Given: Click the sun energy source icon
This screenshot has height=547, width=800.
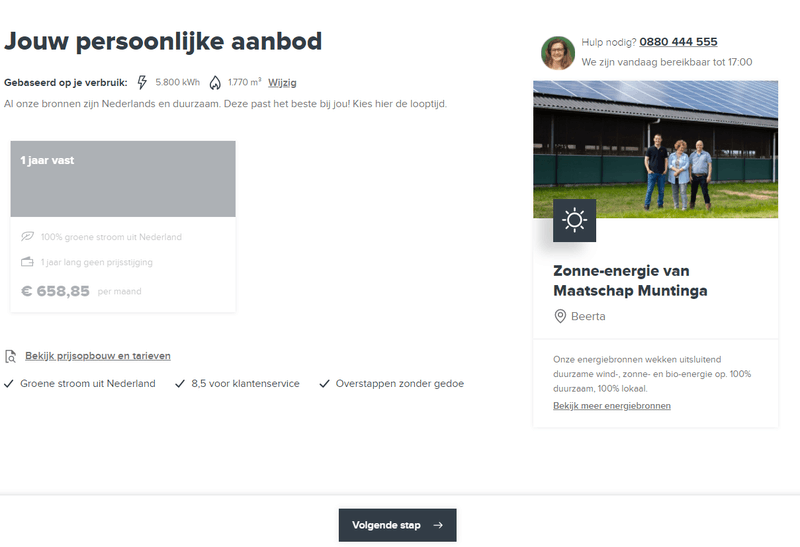Looking at the screenshot, I should click(x=575, y=221).
